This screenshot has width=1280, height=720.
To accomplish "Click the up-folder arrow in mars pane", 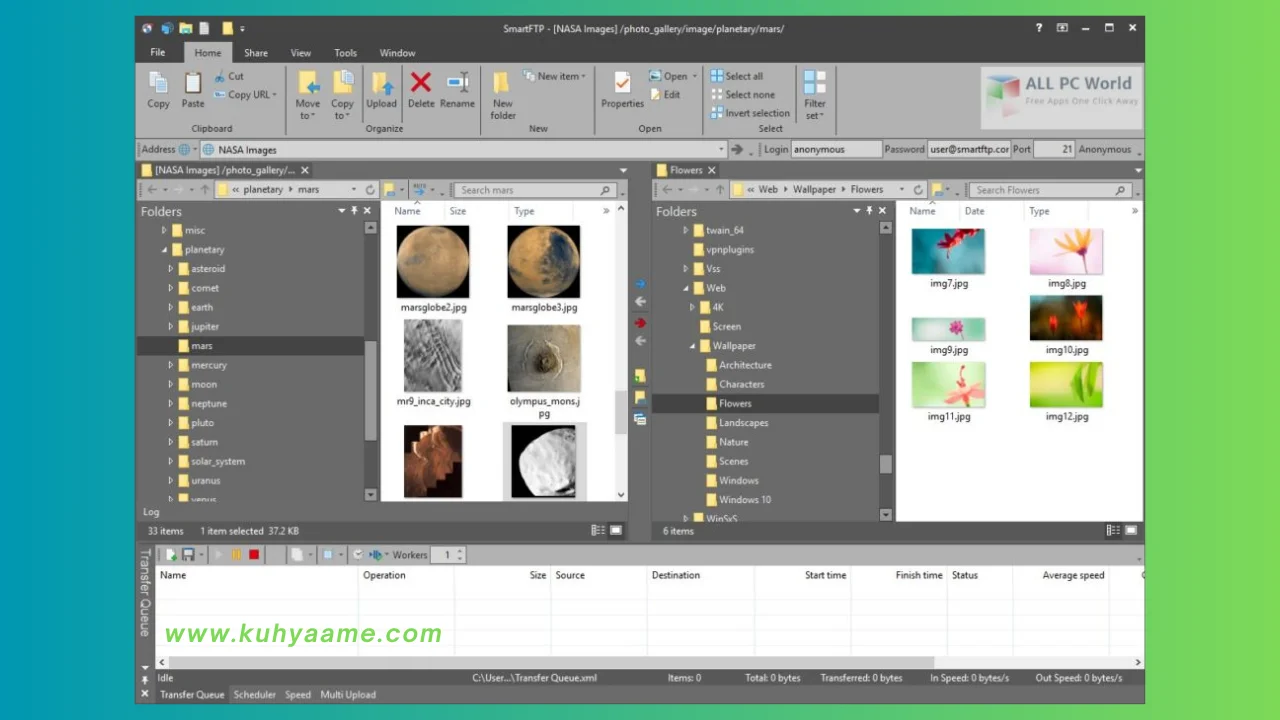I will [205, 189].
